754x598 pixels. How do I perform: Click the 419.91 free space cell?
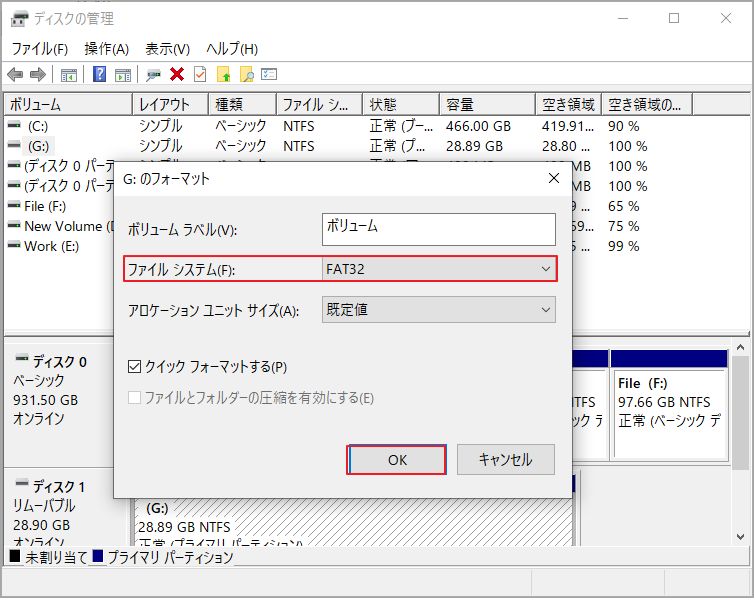[567, 126]
